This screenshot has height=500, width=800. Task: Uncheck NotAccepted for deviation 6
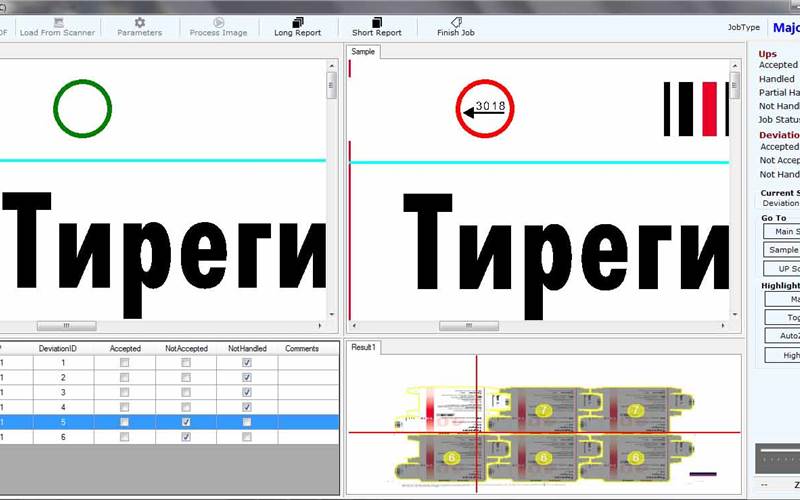click(x=186, y=437)
